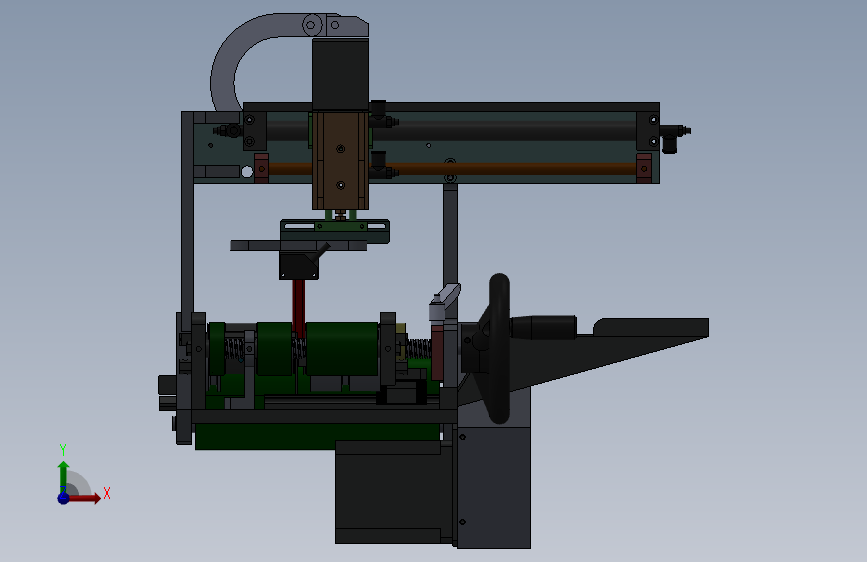Screen dimensions: 867x562
Task: Click the red X axis arrow of the triad
Action: pos(85,498)
